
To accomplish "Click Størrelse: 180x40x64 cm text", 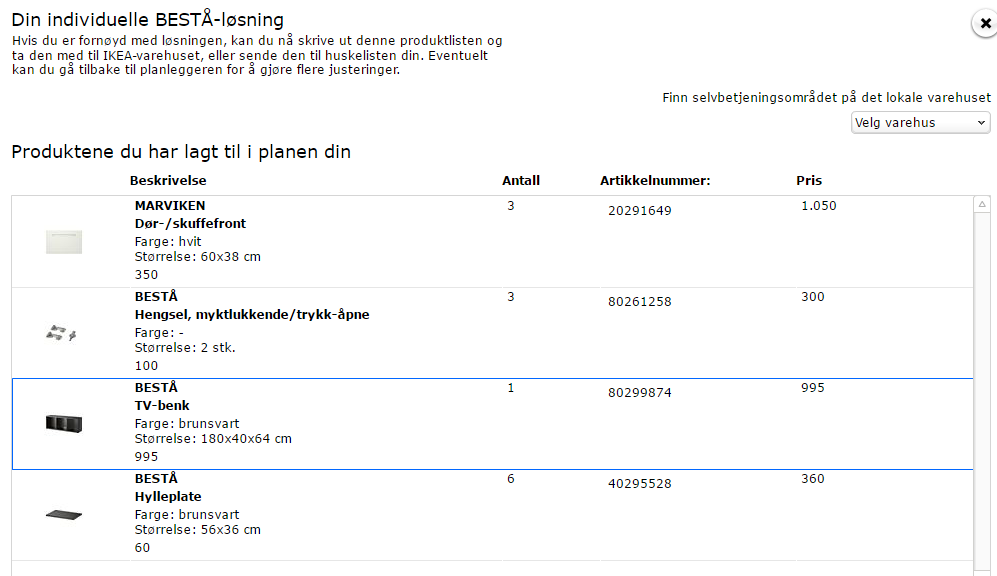I will [213, 439].
